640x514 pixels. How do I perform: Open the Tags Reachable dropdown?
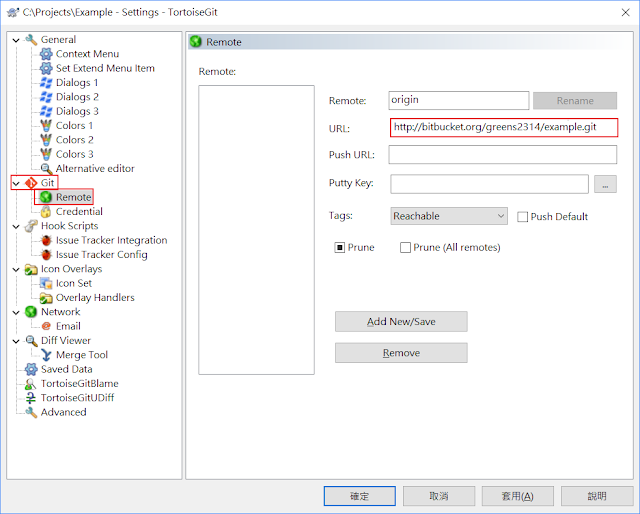[449, 216]
